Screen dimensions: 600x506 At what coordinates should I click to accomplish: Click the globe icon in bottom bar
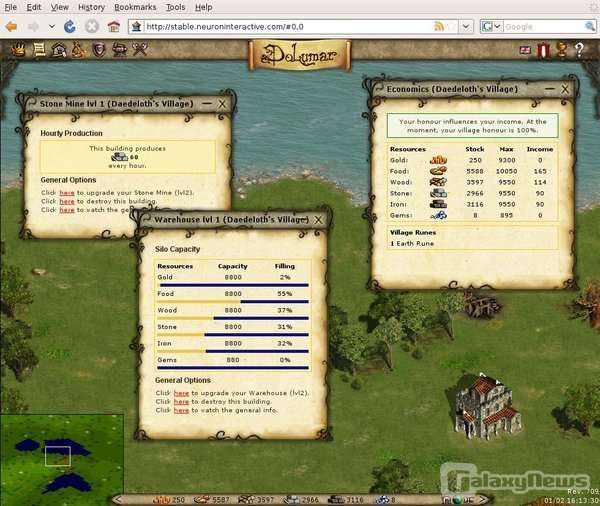(457, 500)
